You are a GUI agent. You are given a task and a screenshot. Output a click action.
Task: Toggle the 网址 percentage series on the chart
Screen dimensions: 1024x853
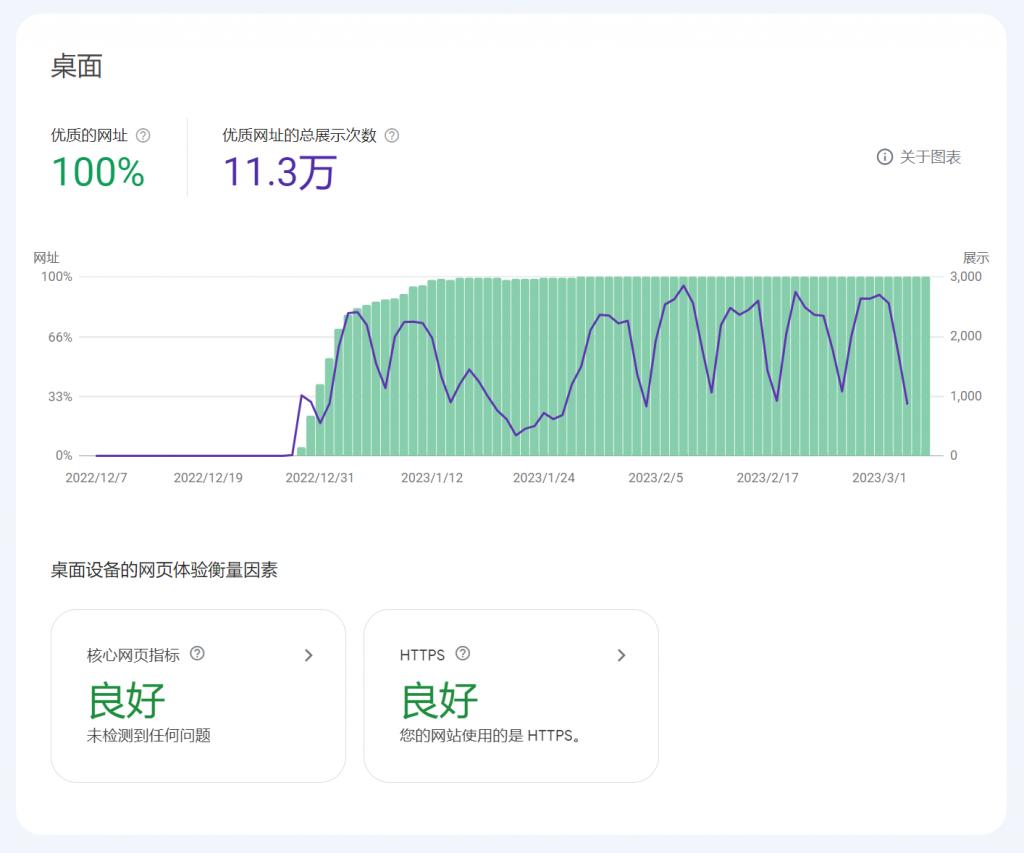(x=47, y=258)
